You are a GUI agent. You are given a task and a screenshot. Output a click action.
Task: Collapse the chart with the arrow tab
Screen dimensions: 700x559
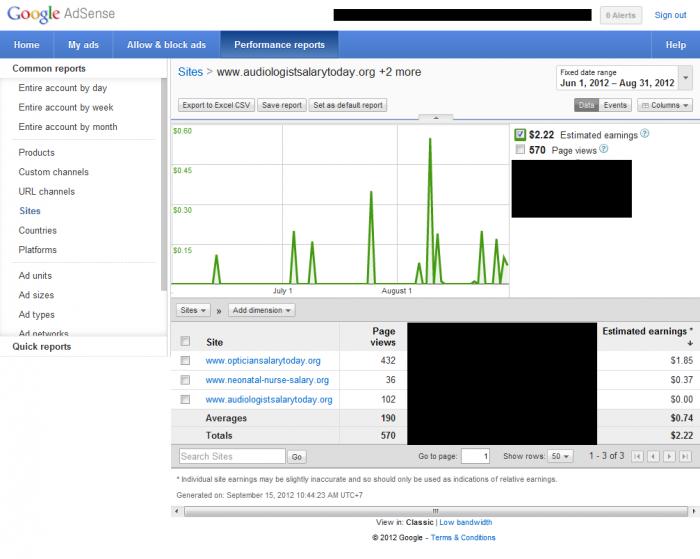(436, 118)
